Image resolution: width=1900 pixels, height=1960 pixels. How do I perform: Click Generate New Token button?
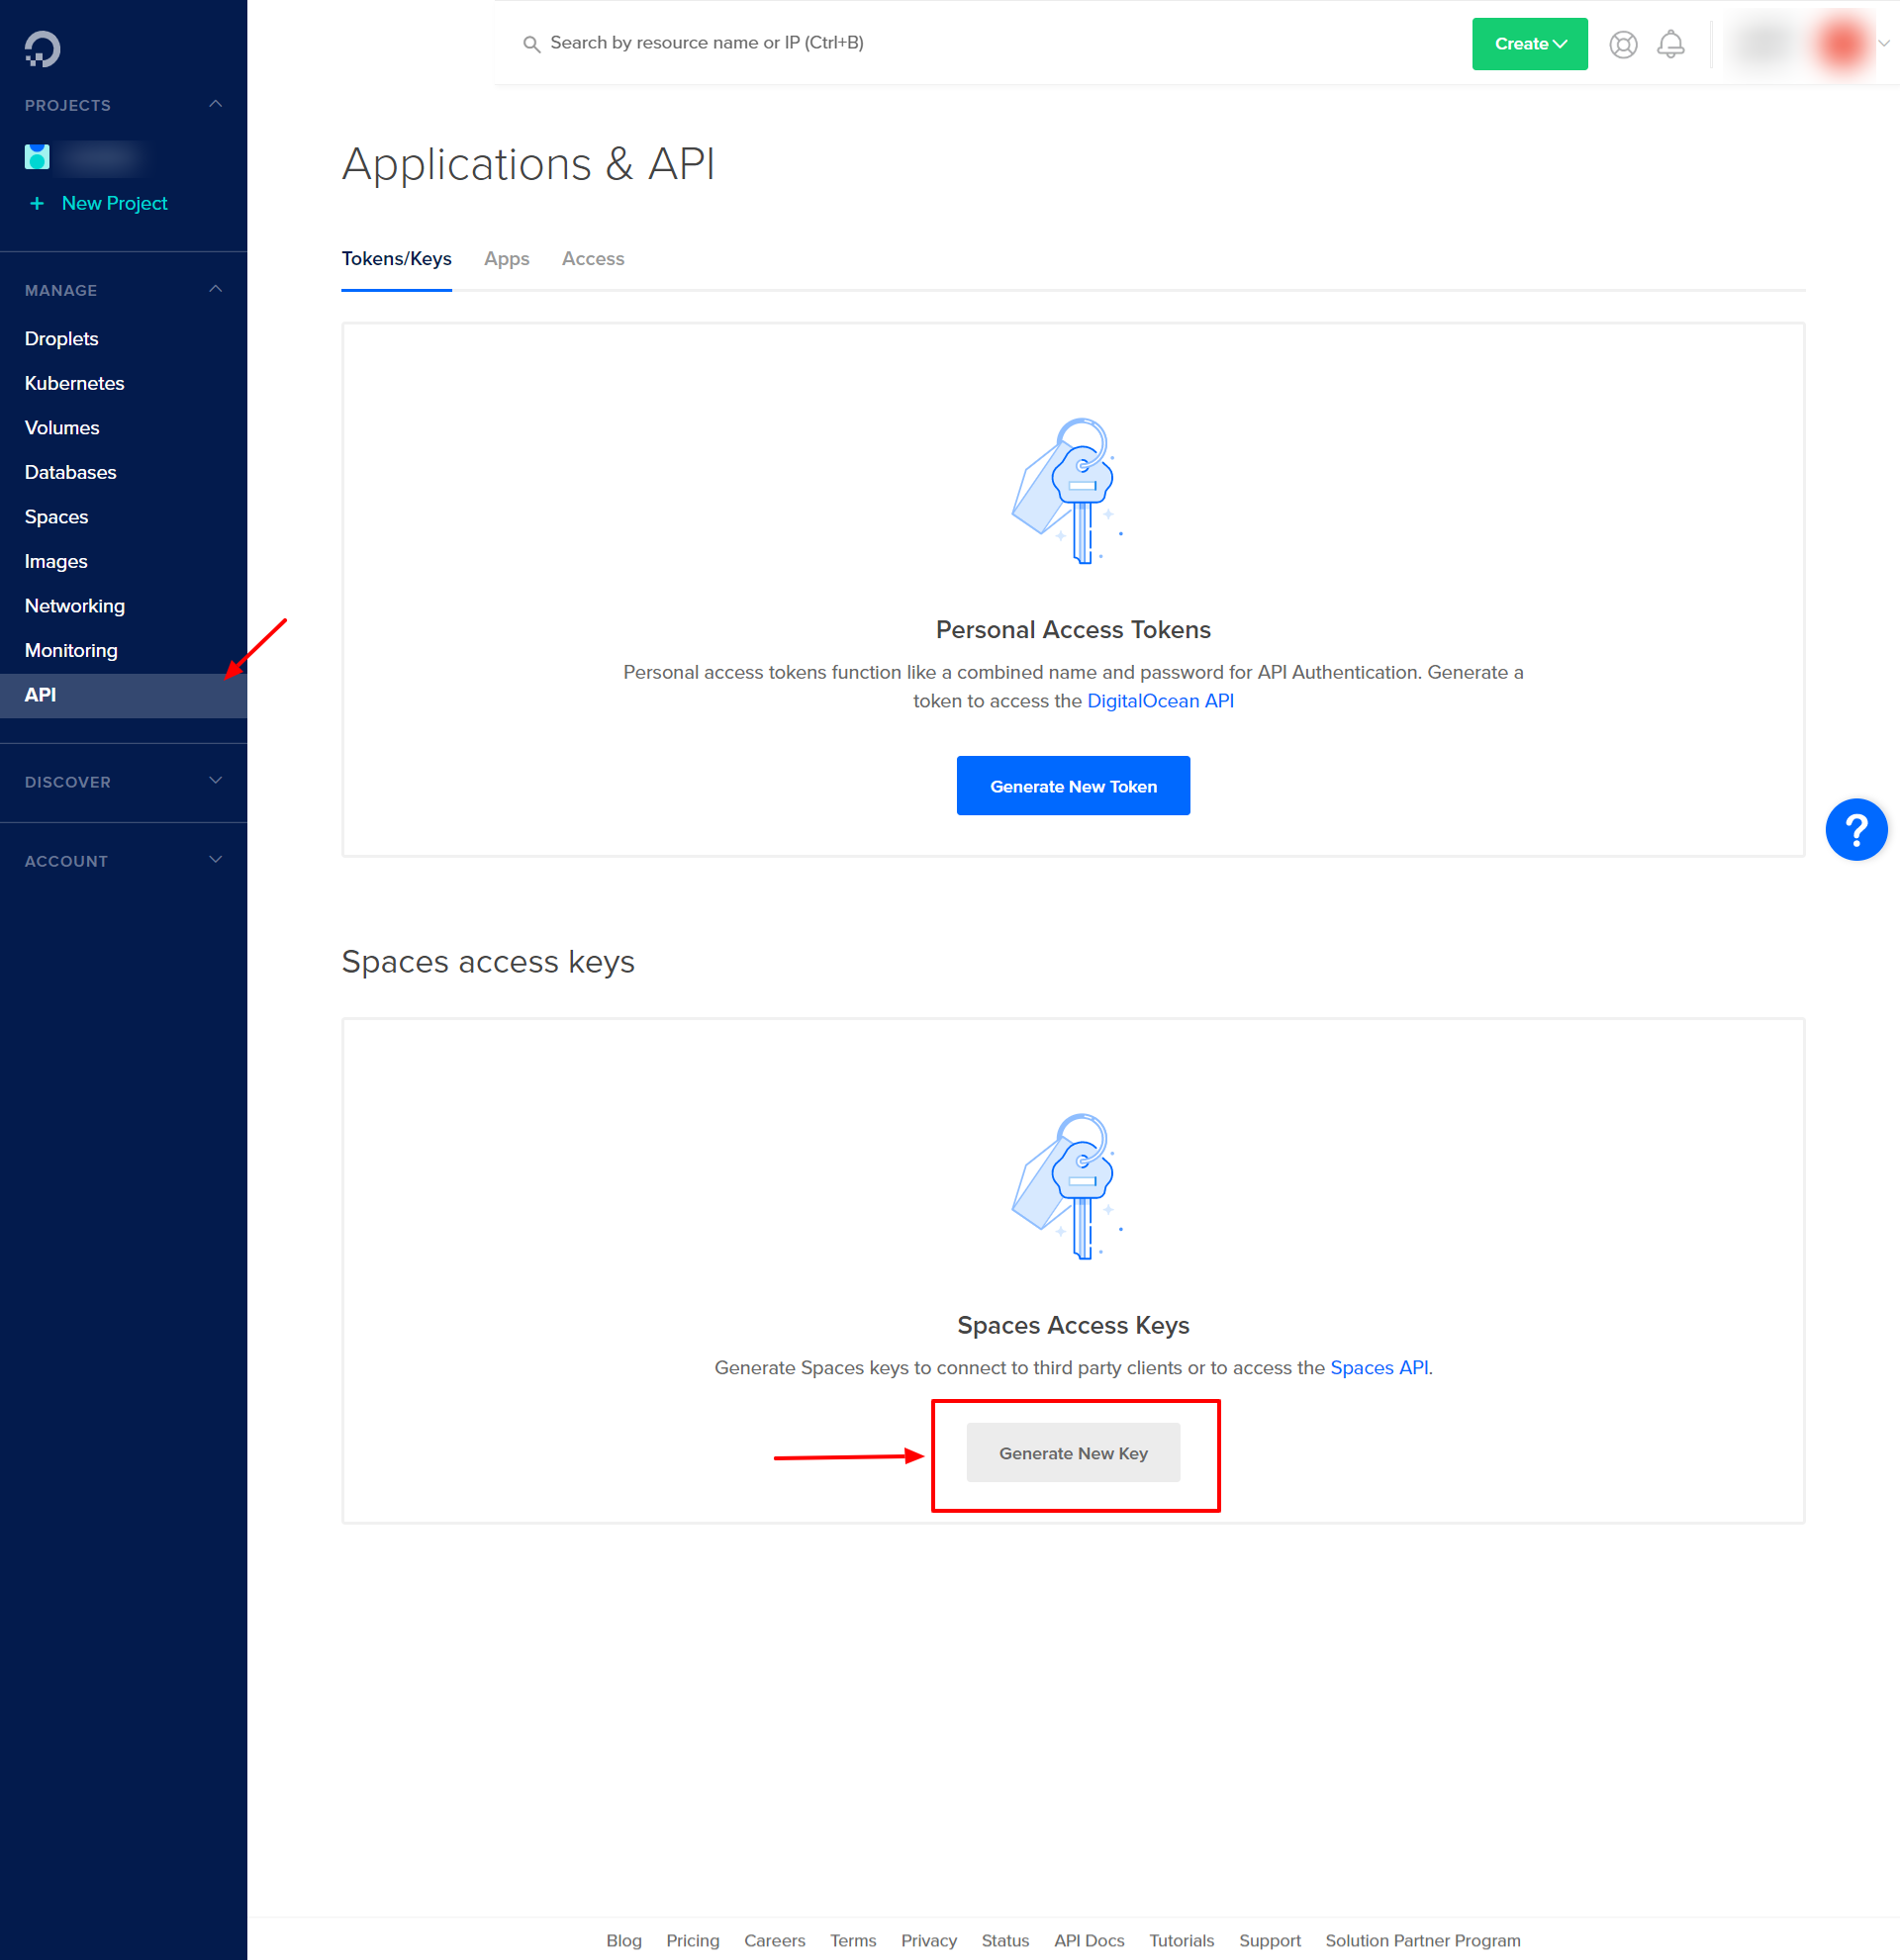tap(1072, 786)
